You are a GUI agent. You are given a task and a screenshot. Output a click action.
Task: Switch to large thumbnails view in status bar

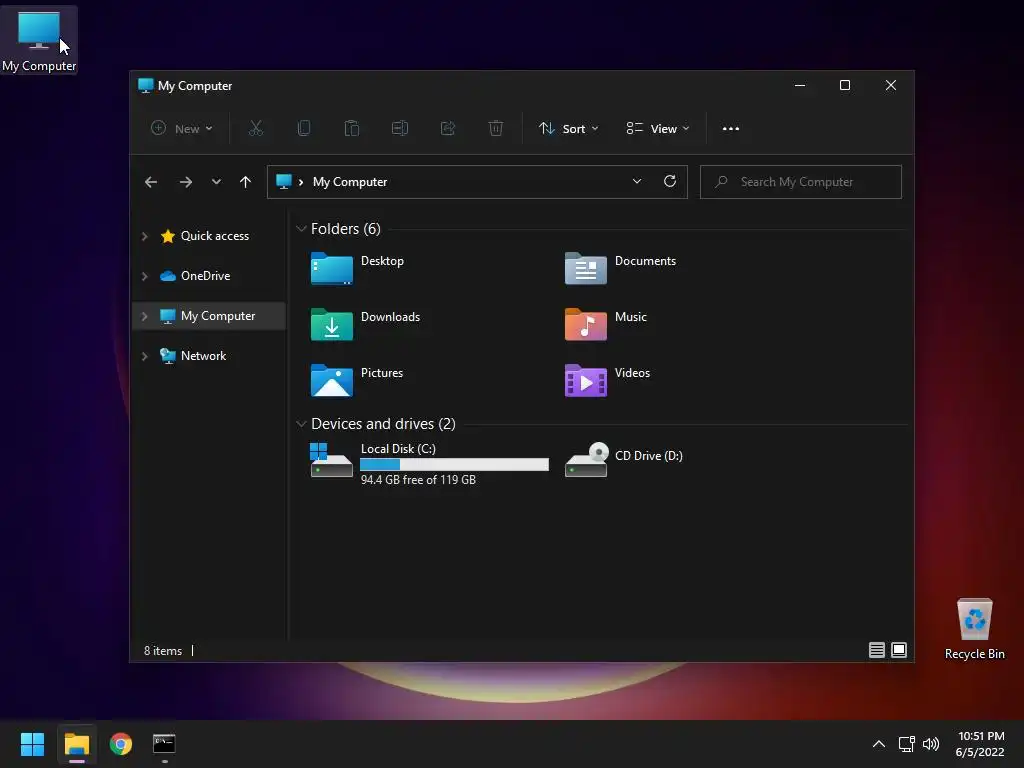click(x=899, y=650)
